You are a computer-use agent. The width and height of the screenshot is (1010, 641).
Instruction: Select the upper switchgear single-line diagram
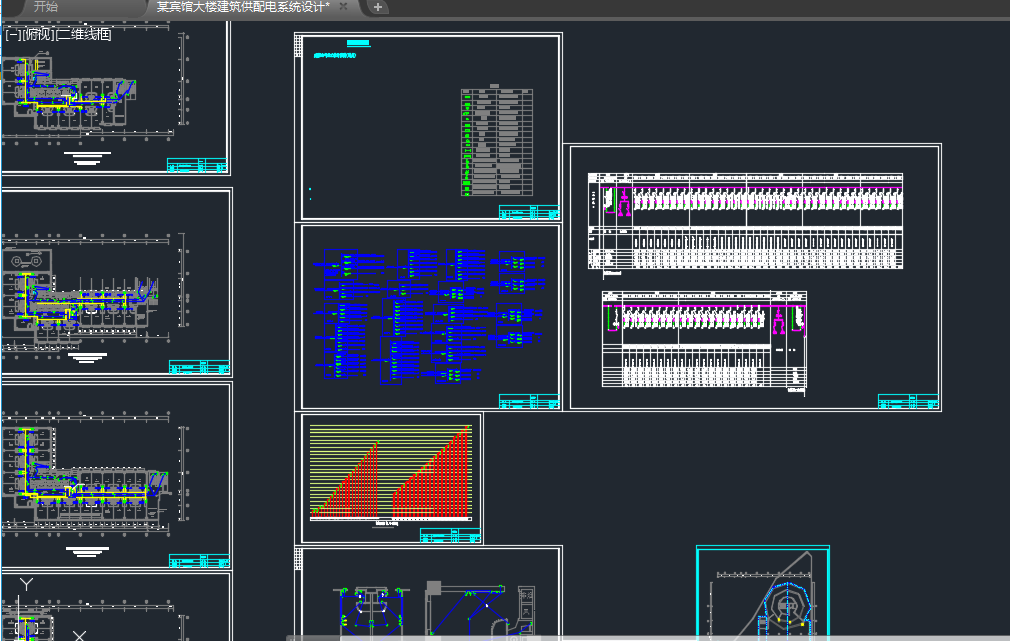745,220
